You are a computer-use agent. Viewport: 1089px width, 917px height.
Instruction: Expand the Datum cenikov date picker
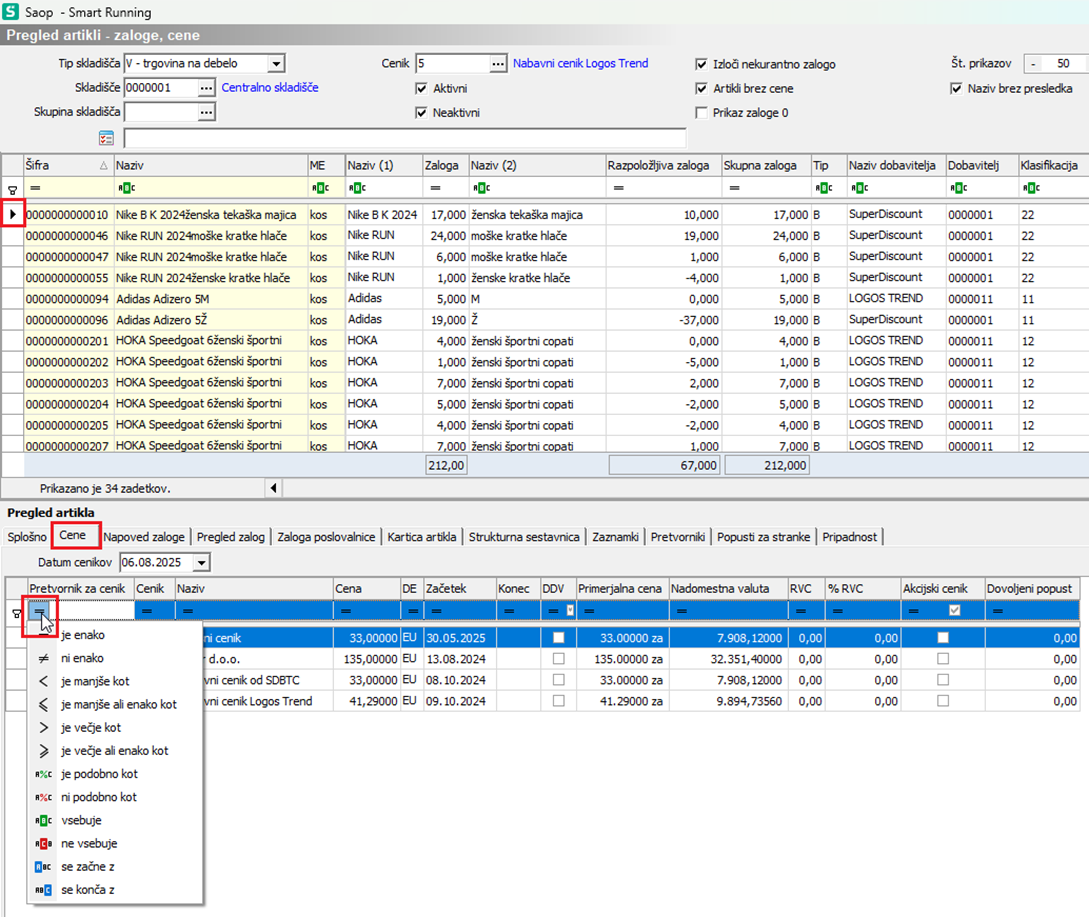tap(202, 563)
